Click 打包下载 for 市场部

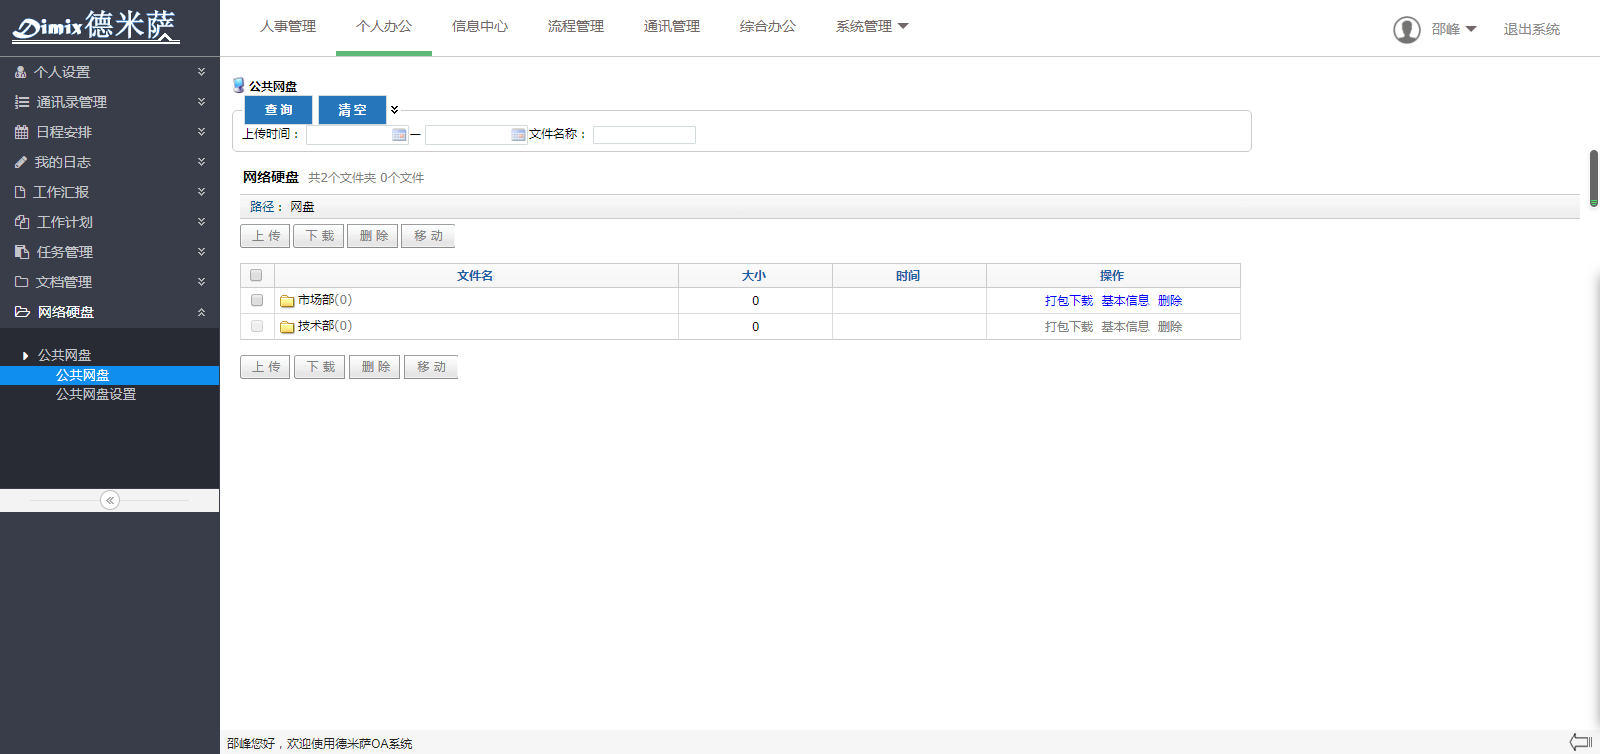1069,301
